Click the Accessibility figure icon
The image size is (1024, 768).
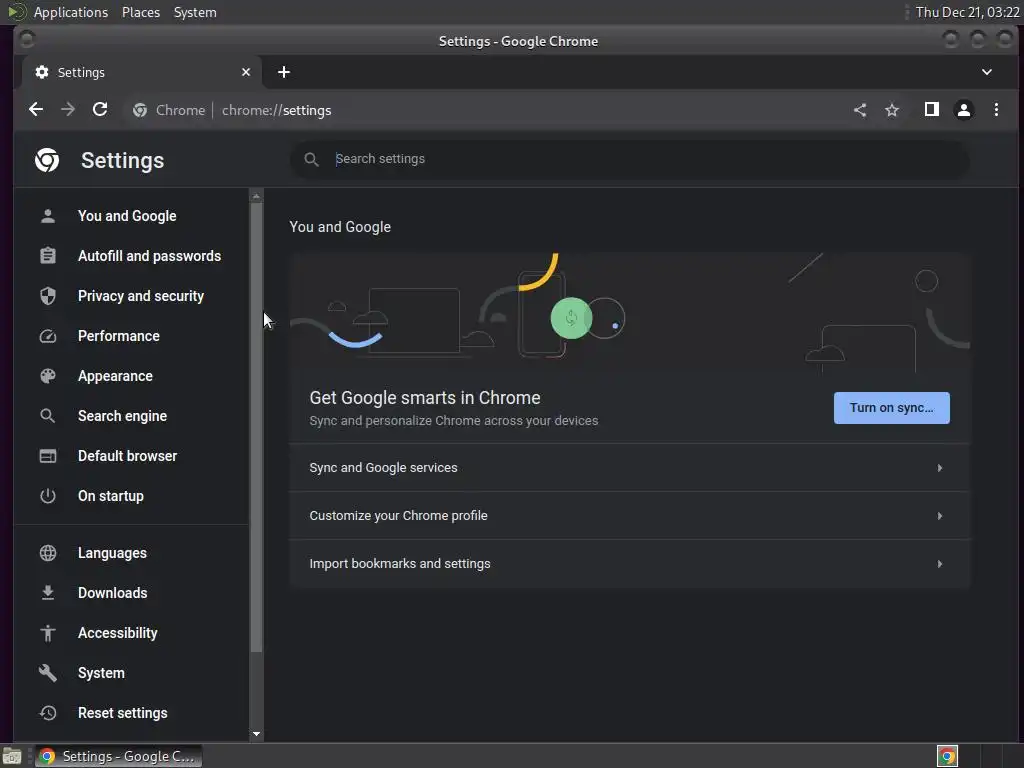[x=48, y=632]
